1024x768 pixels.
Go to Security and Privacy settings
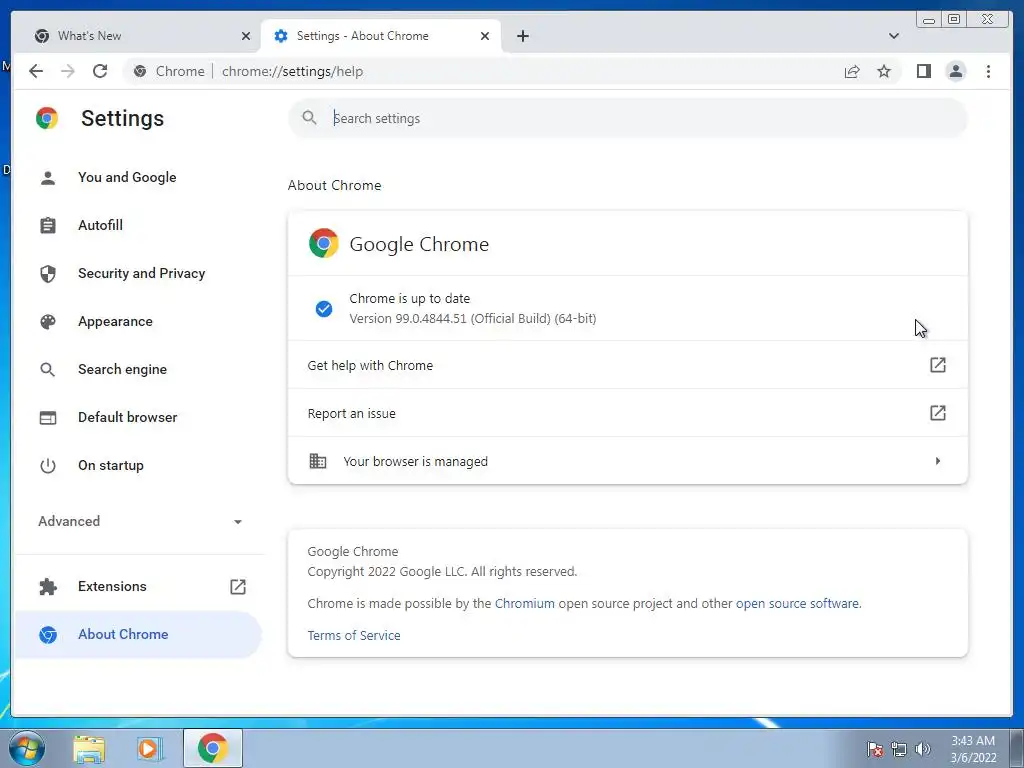(141, 274)
